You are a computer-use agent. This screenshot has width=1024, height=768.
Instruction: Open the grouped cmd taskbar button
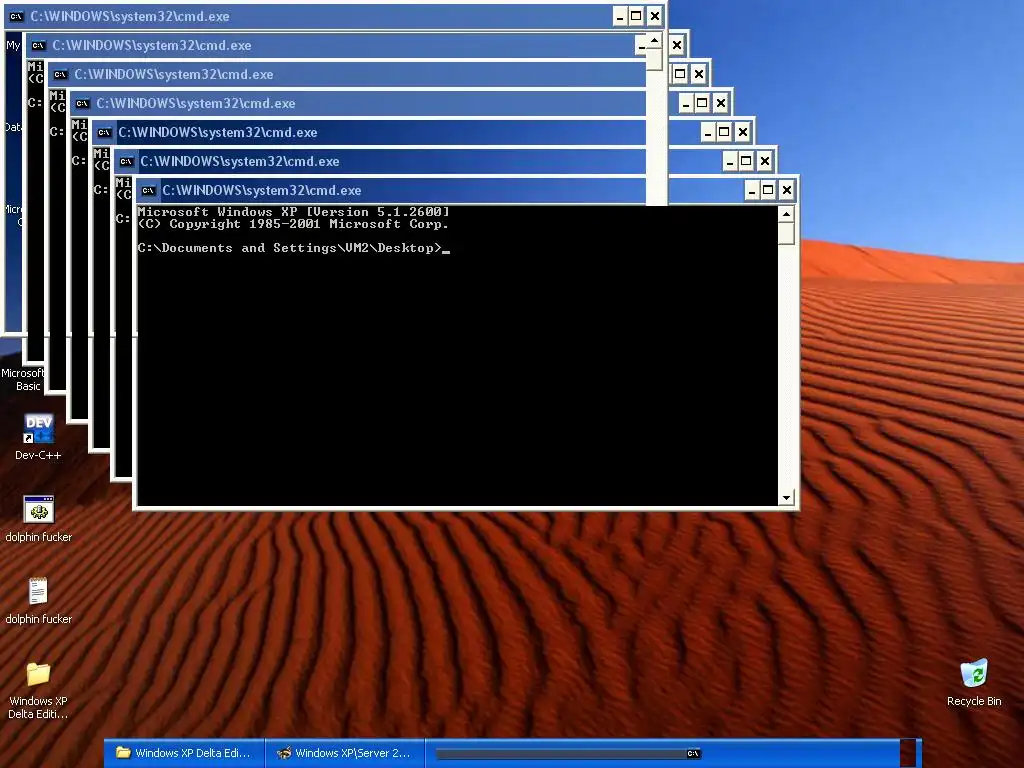tap(568, 754)
